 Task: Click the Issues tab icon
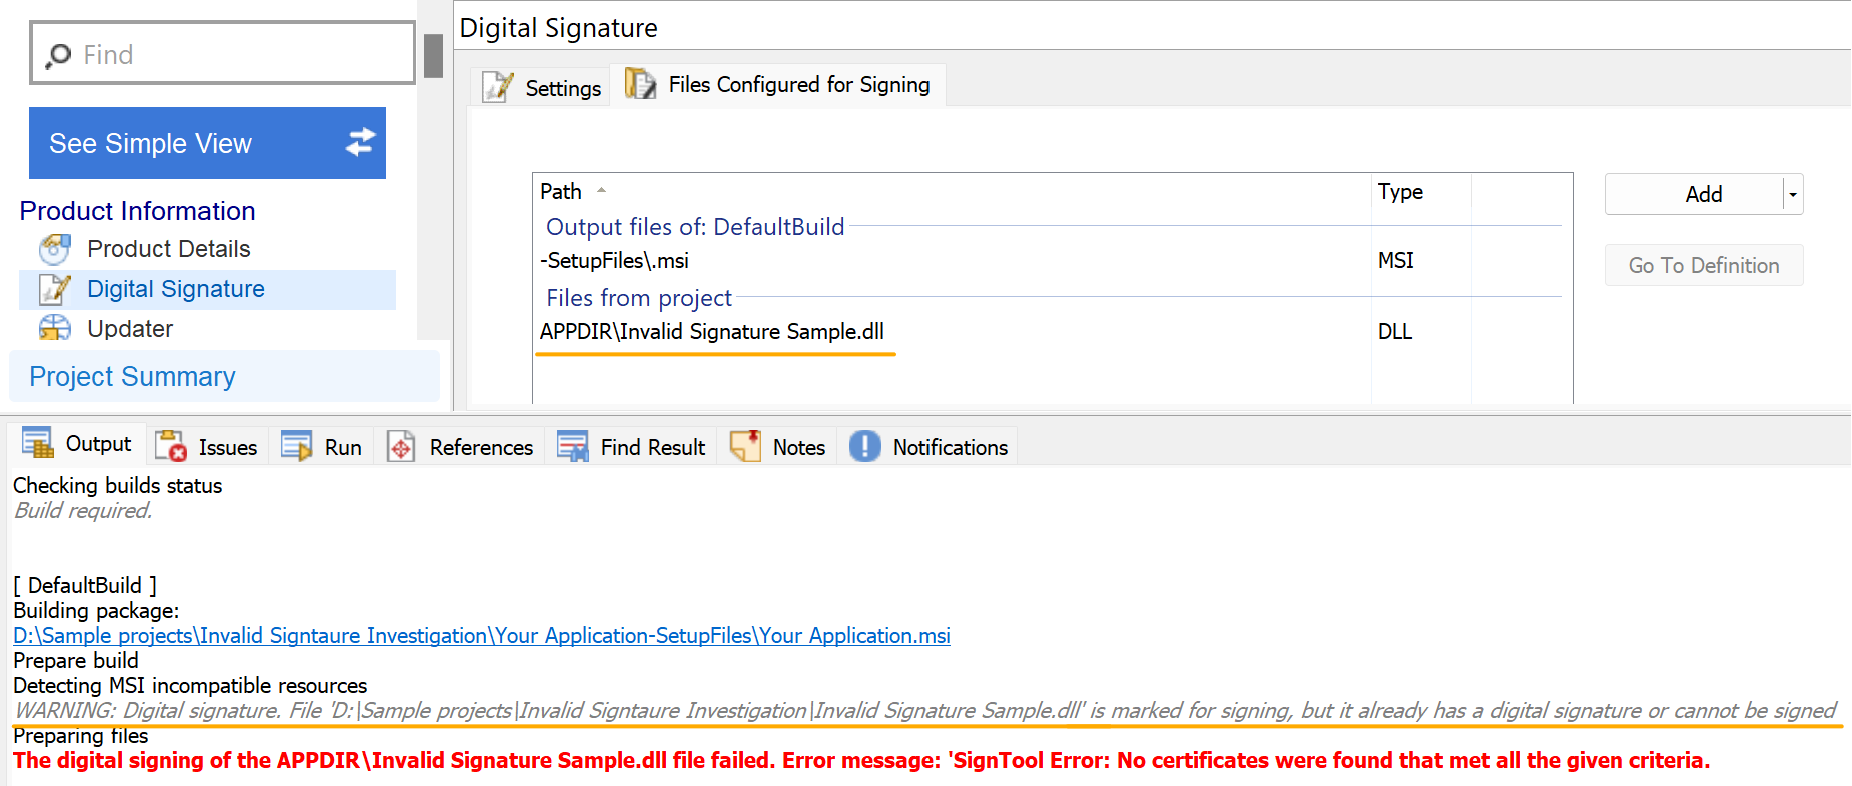click(171, 446)
